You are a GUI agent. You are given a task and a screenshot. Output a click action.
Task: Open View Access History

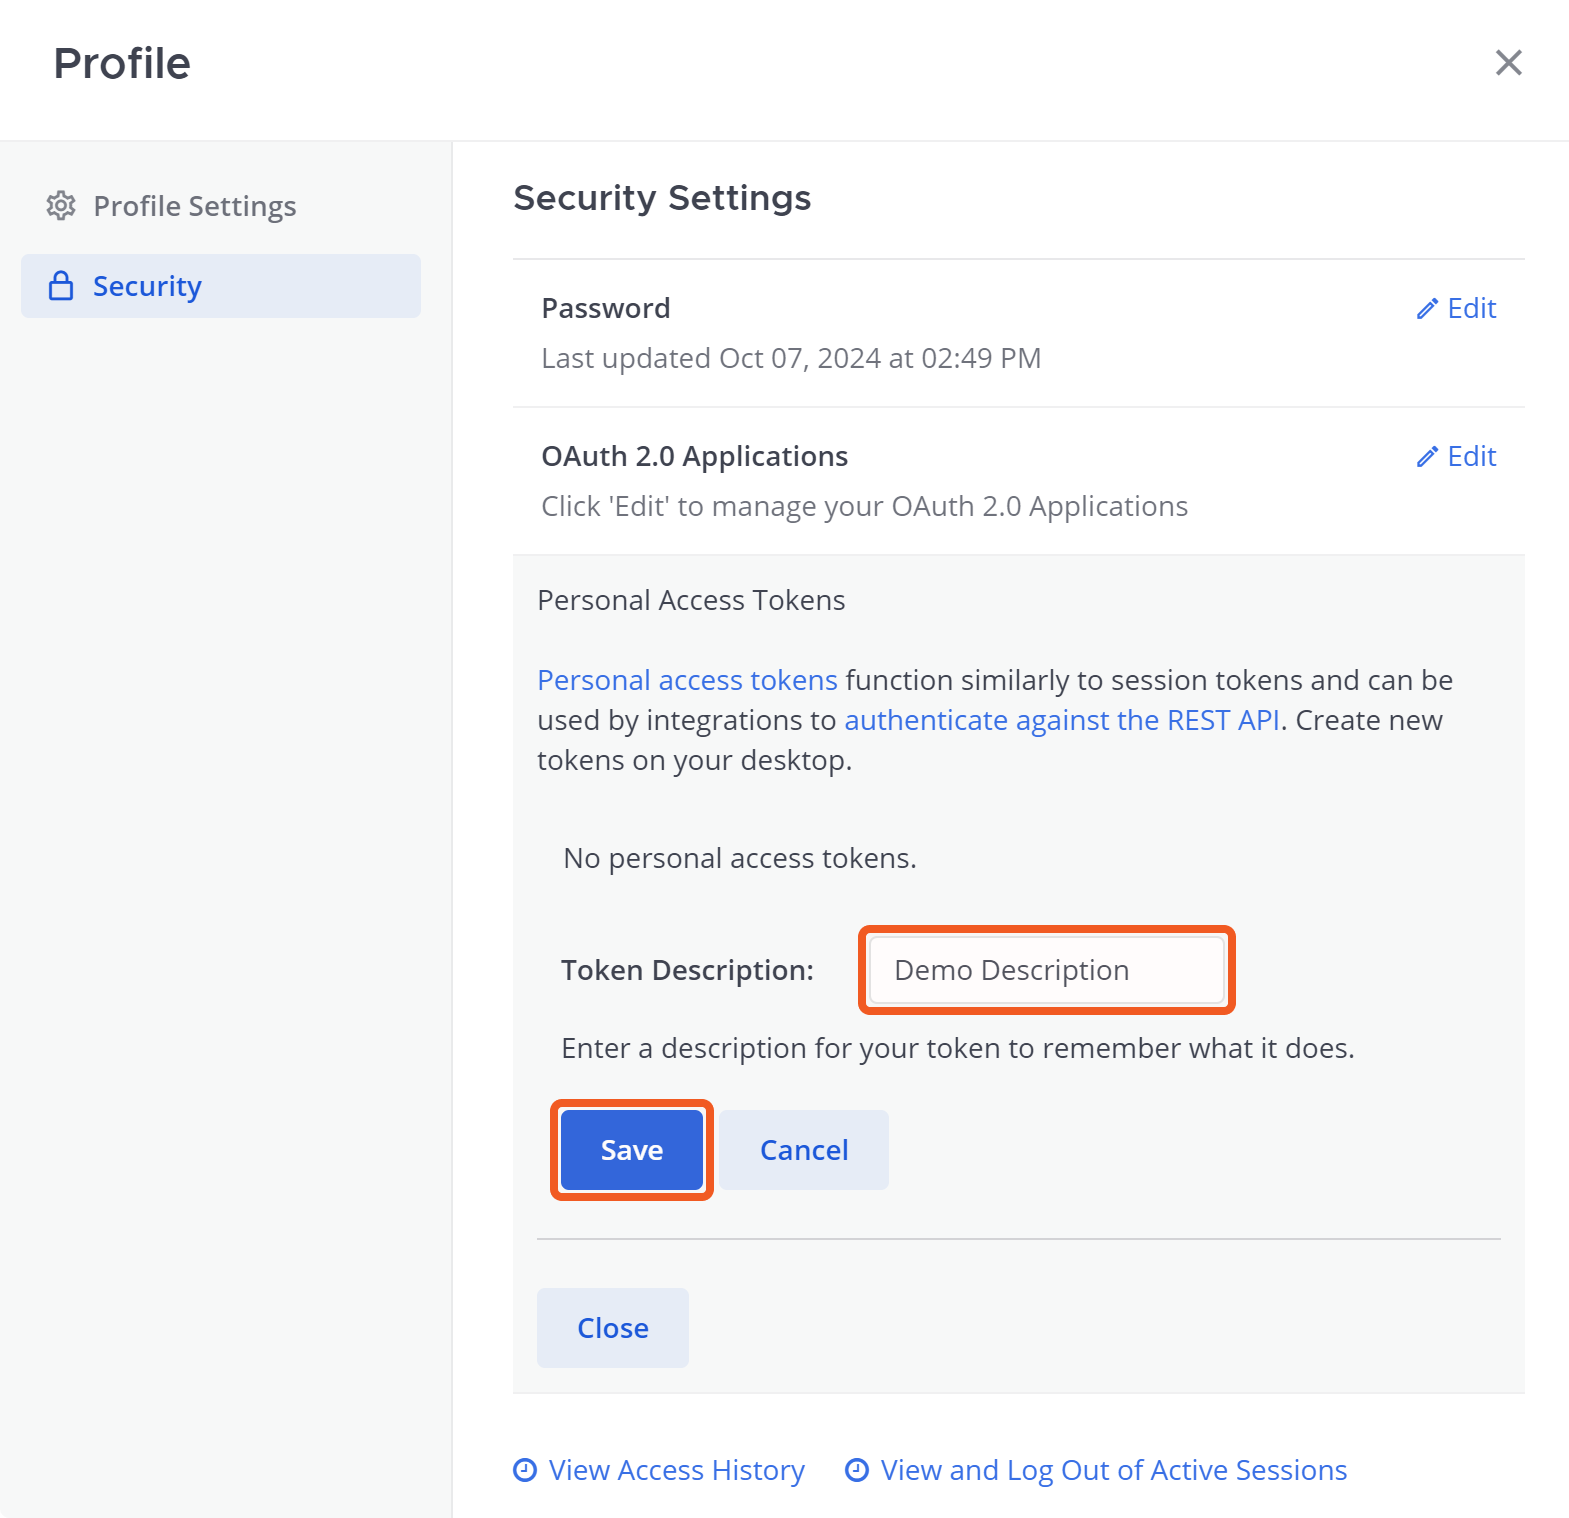coord(676,1470)
